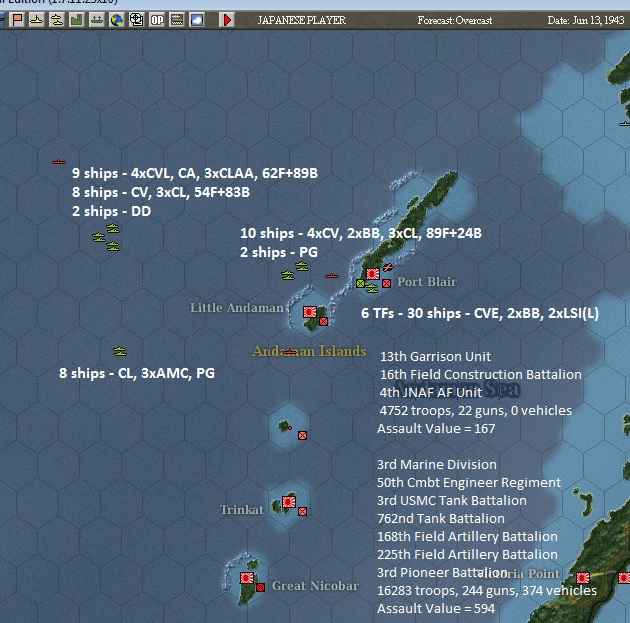
Task: Click the Little Andaman map label
Action: [237, 308]
